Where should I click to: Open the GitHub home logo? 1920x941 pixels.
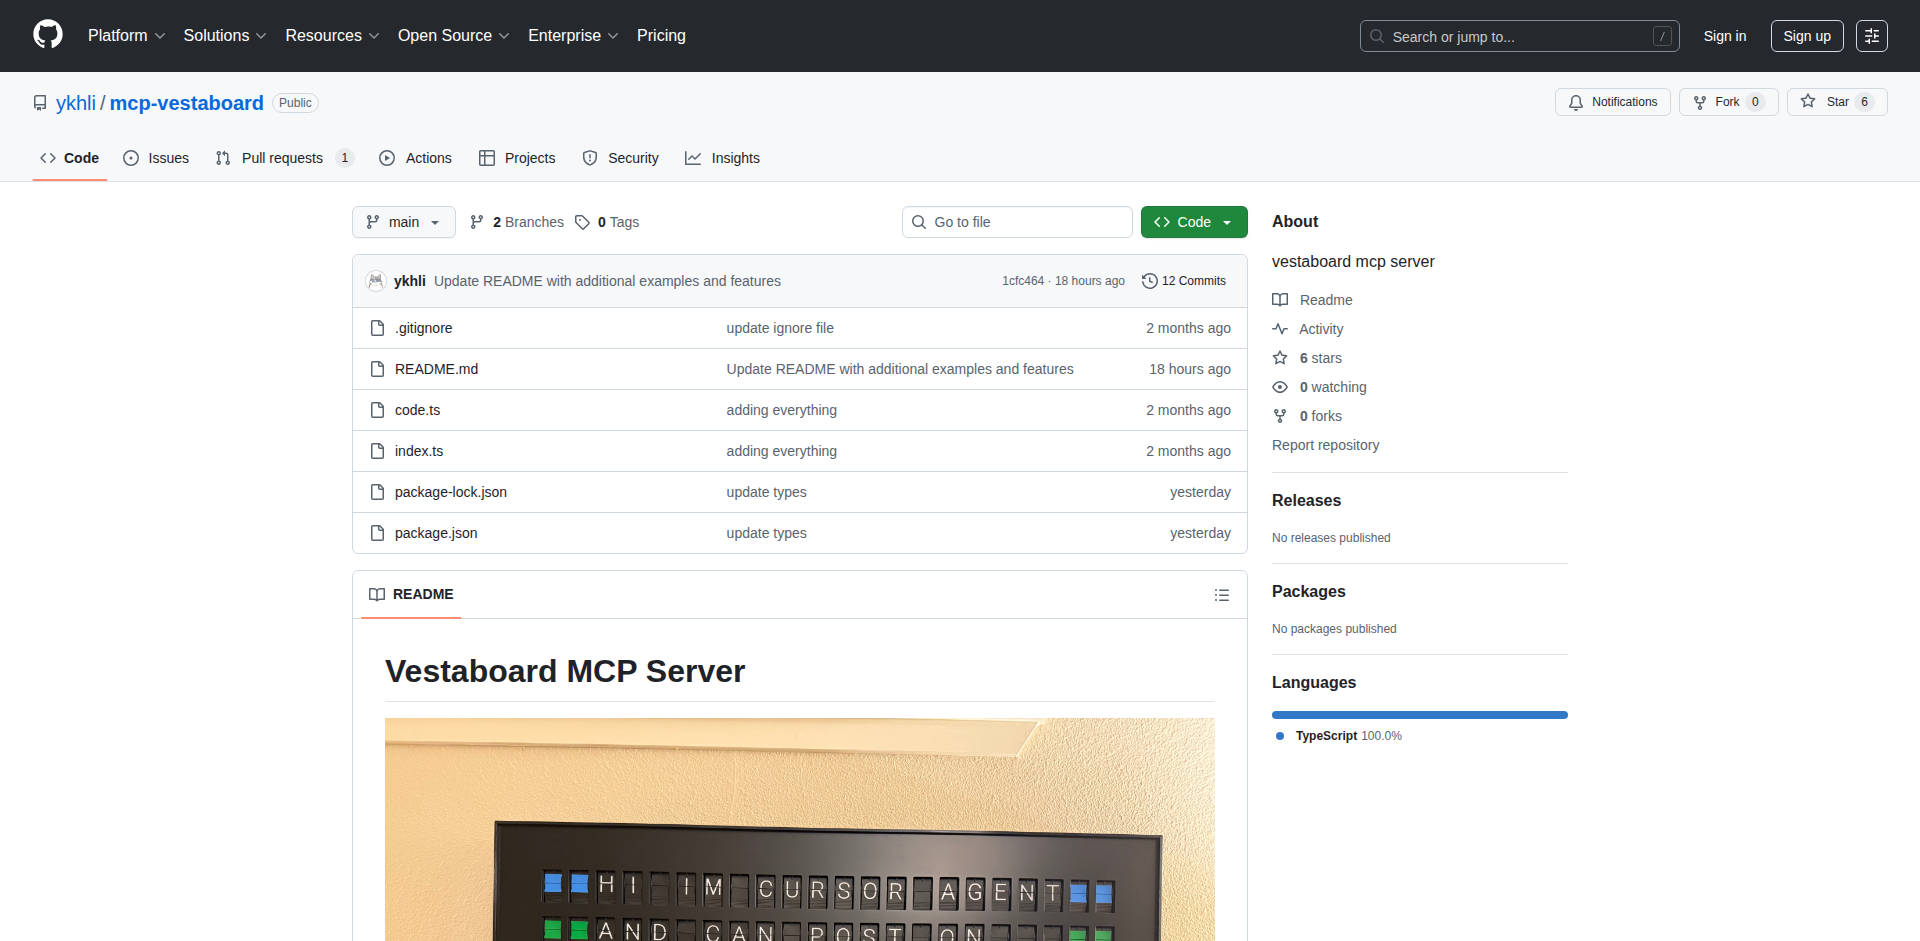point(48,35)
